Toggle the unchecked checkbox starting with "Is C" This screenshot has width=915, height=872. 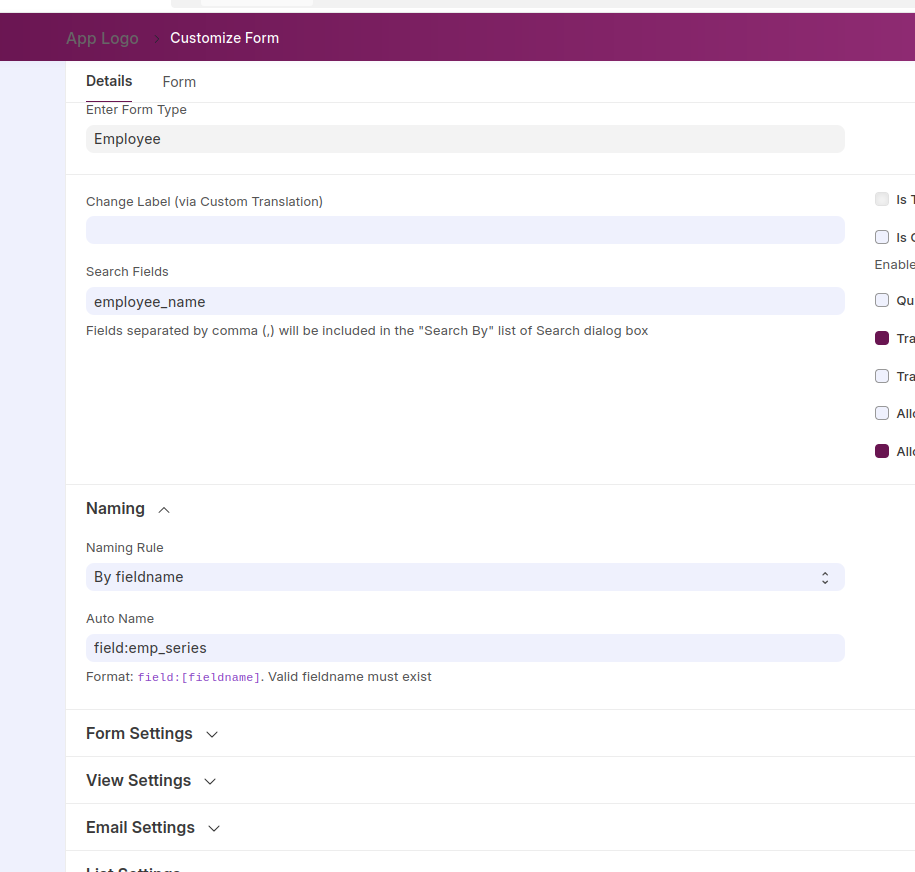coord(882,237)
